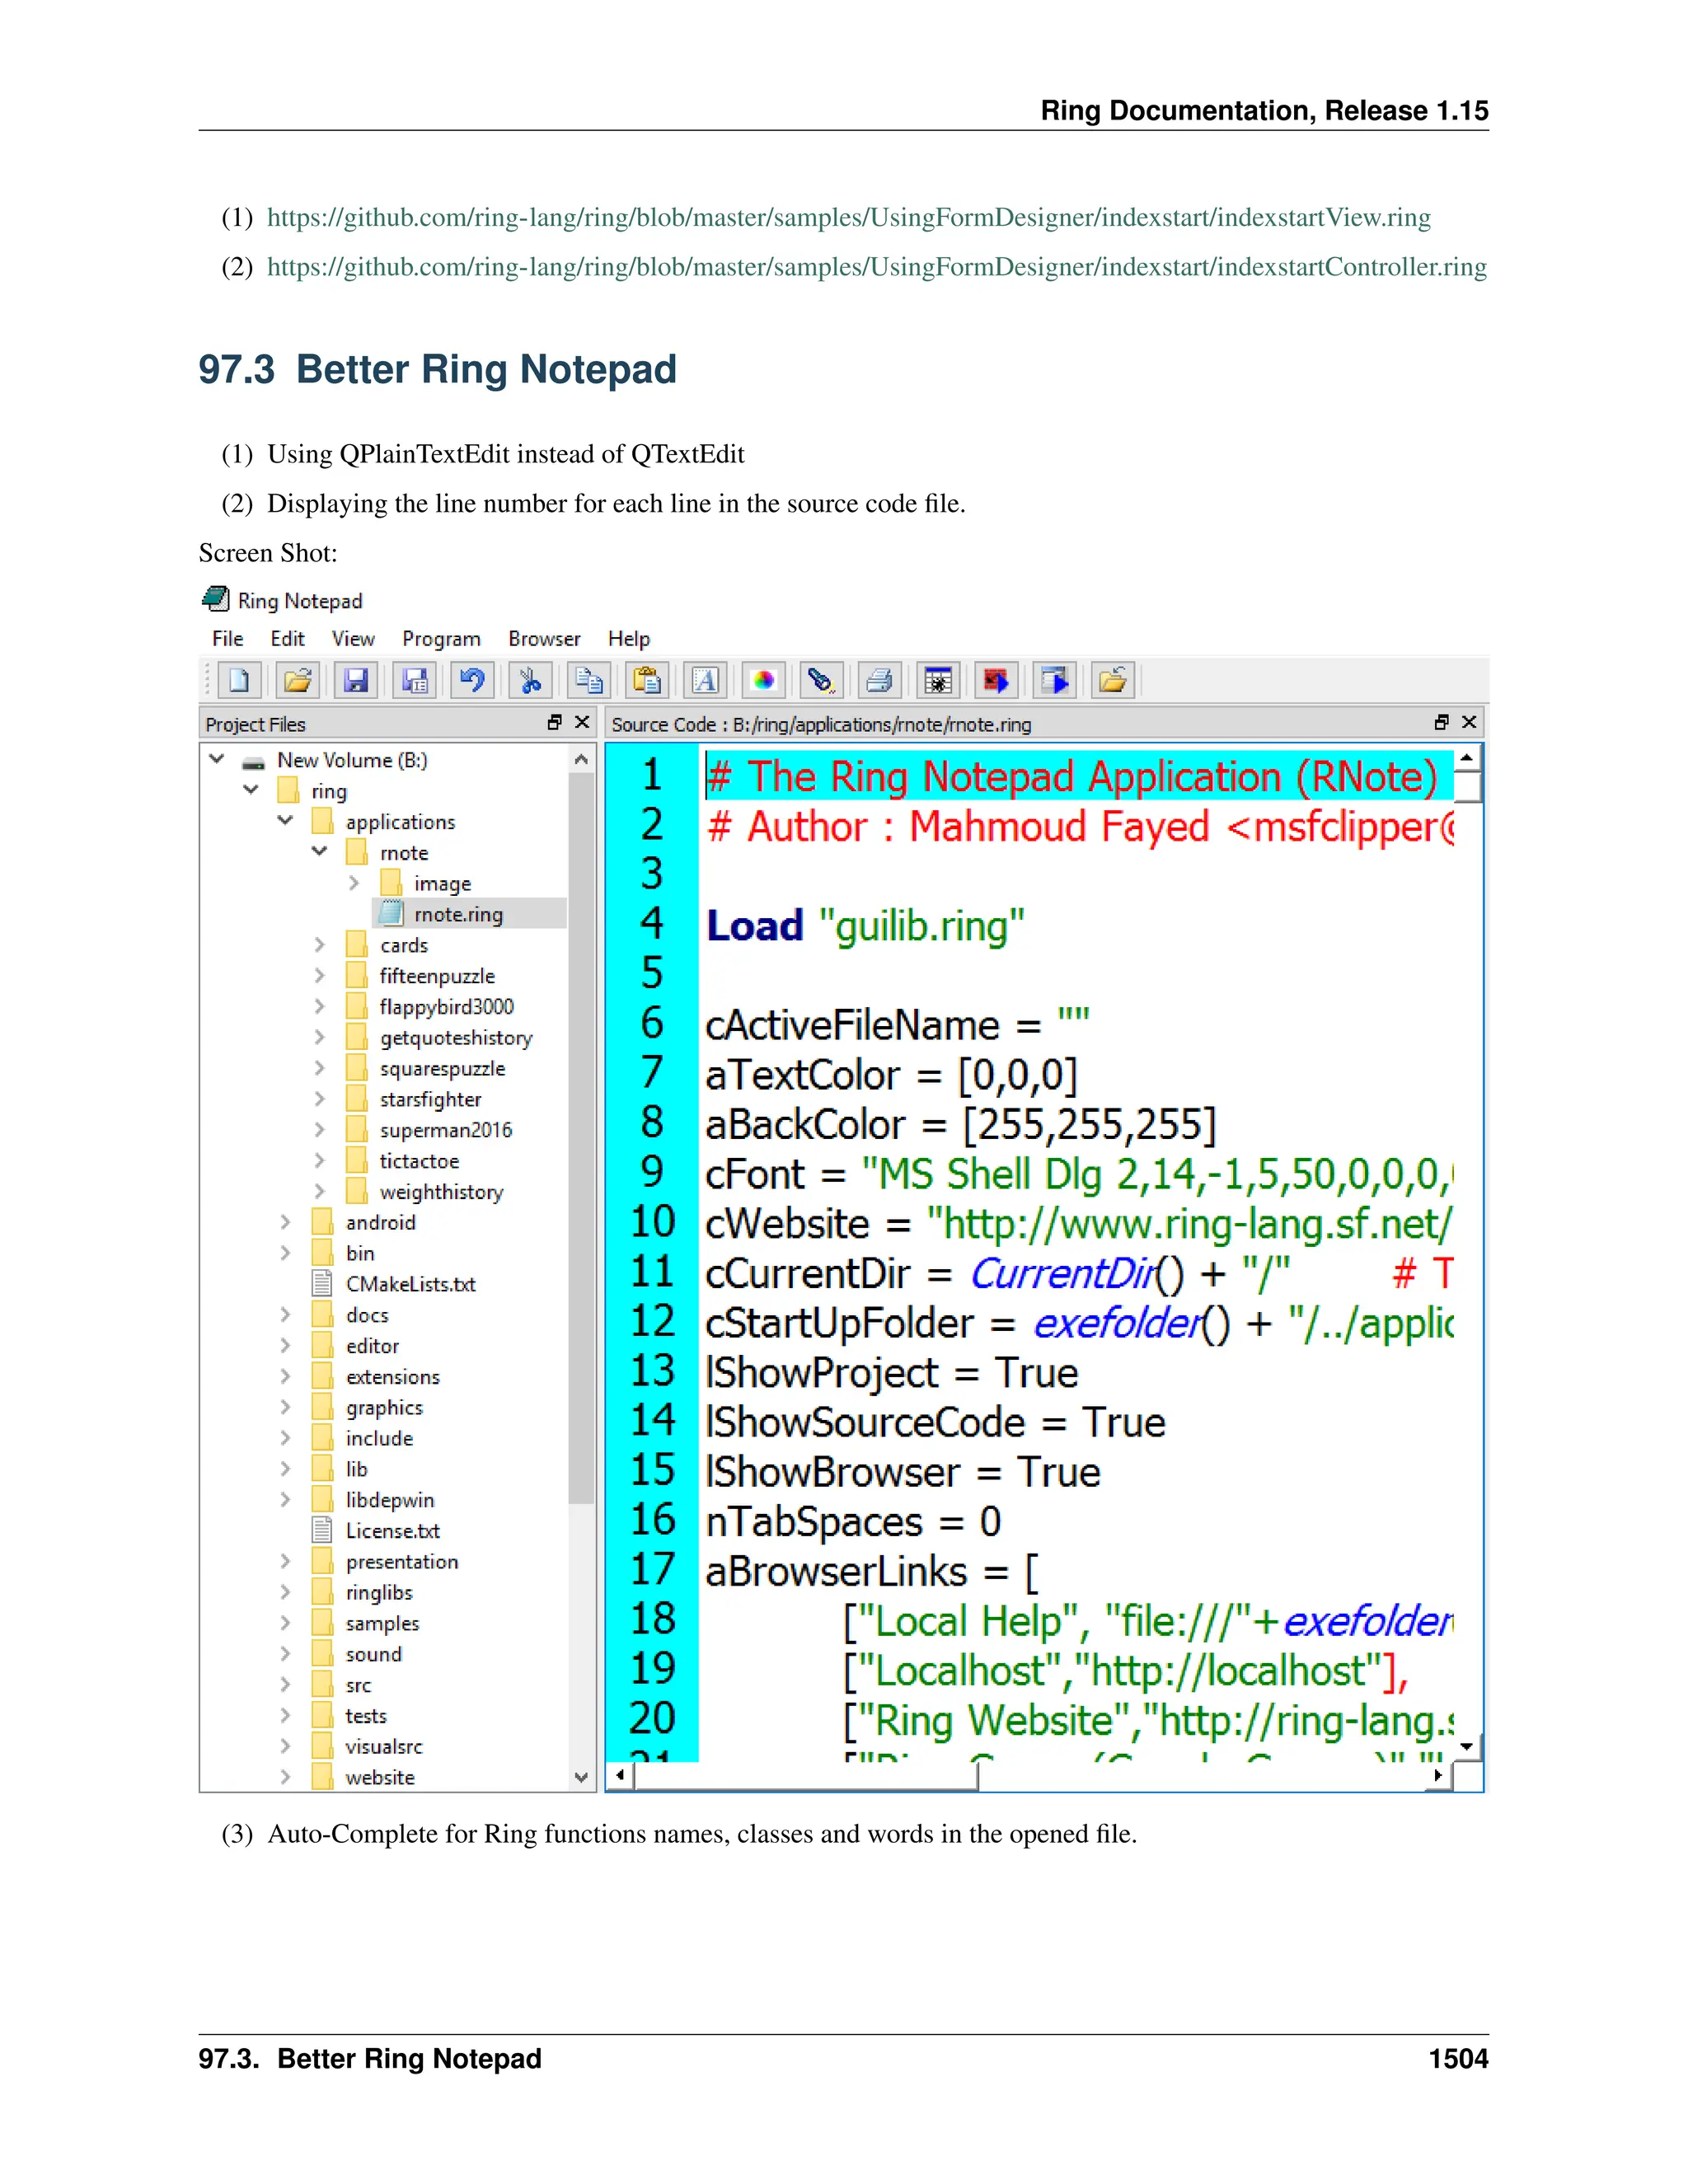
Task: Open the Browser menu
Action: point(544,639)
